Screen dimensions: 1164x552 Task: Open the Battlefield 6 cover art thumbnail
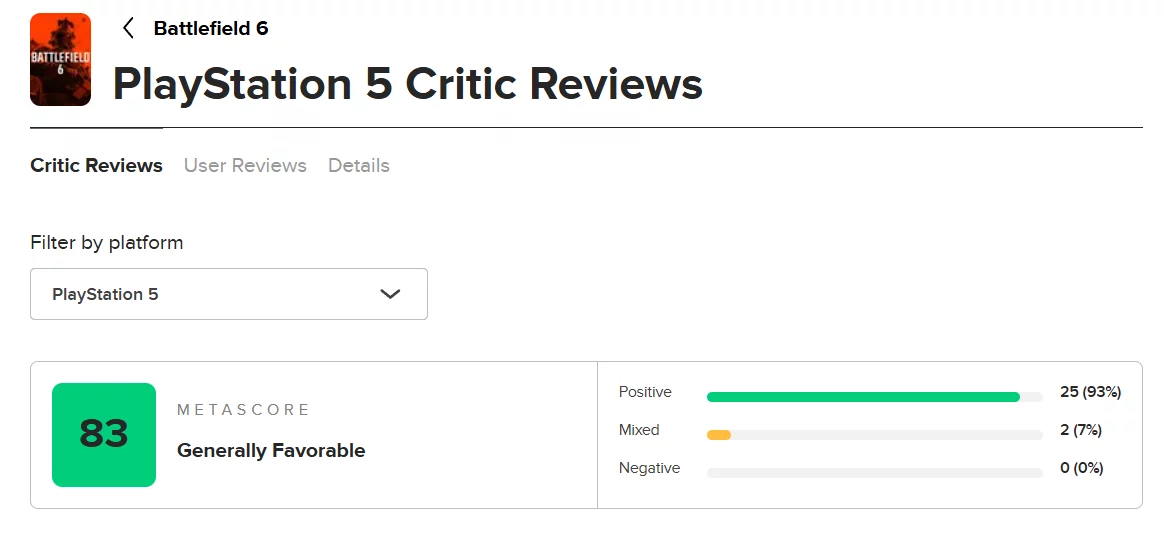pos(60,60)
